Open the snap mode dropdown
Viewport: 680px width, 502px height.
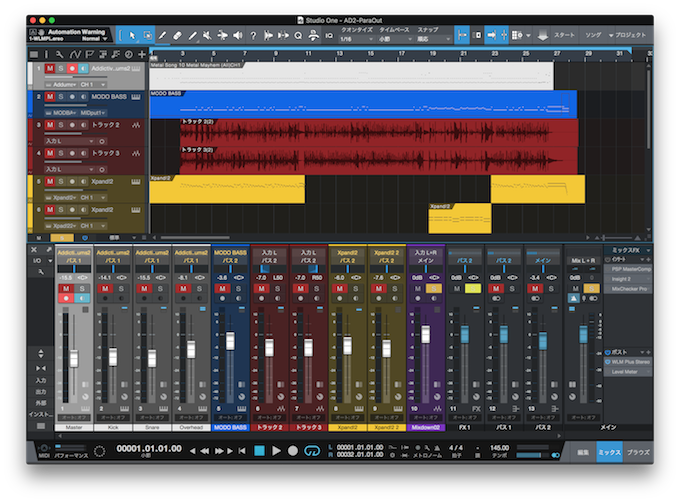pos(433,39)
